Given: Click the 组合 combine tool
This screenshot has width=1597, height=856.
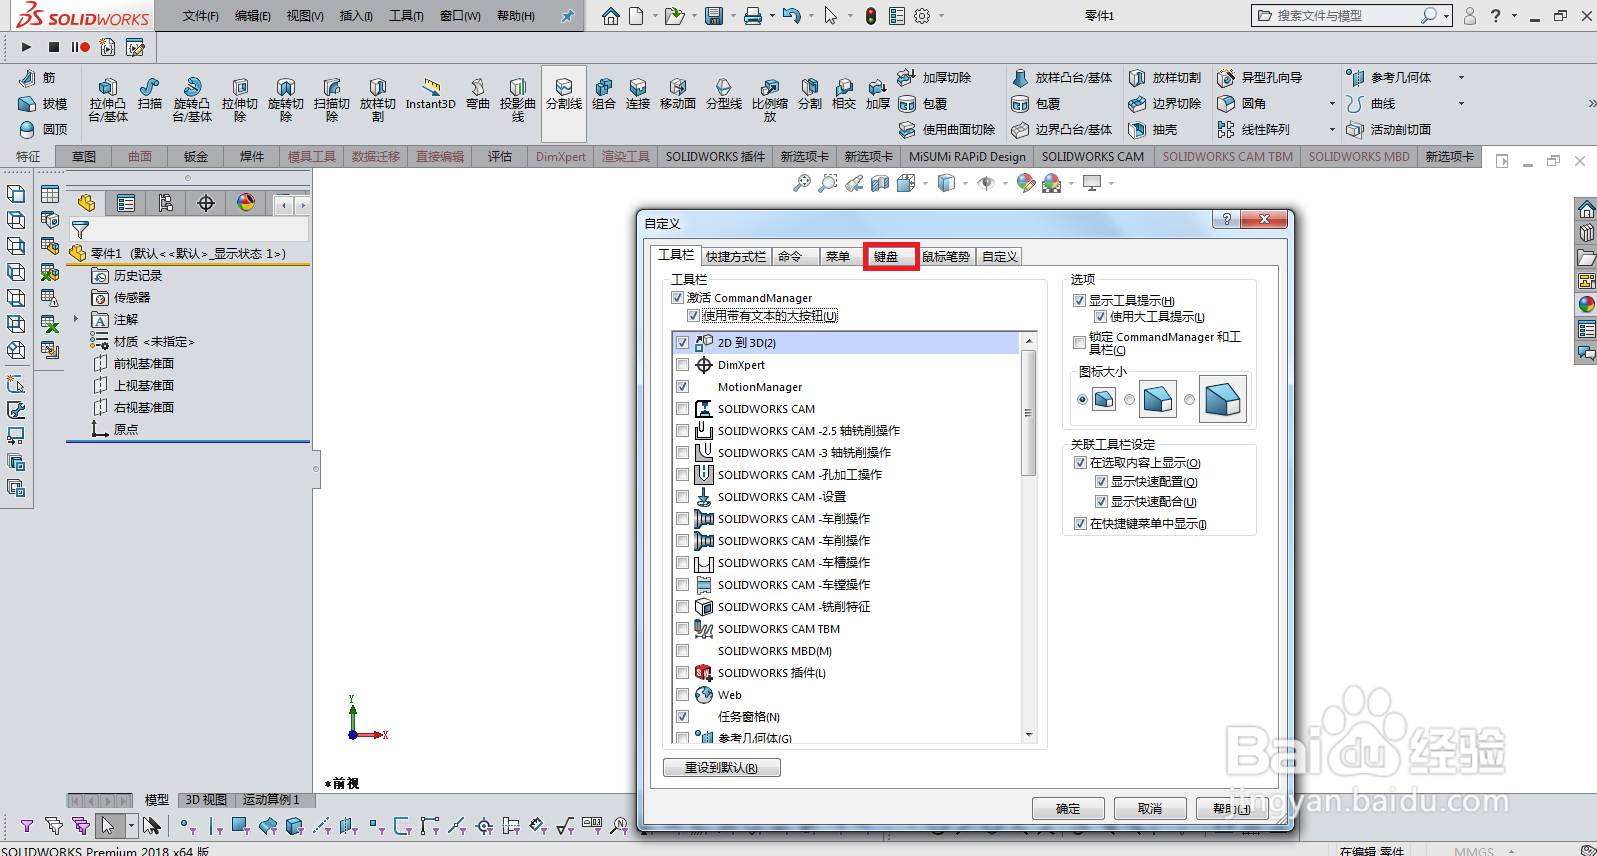Looking at the screenshot, I should coord(604,94).
